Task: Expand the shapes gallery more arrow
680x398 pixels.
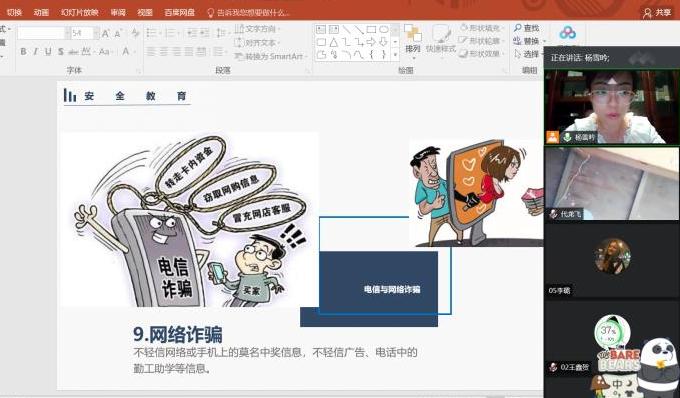Action: click(x=395, y=55)
